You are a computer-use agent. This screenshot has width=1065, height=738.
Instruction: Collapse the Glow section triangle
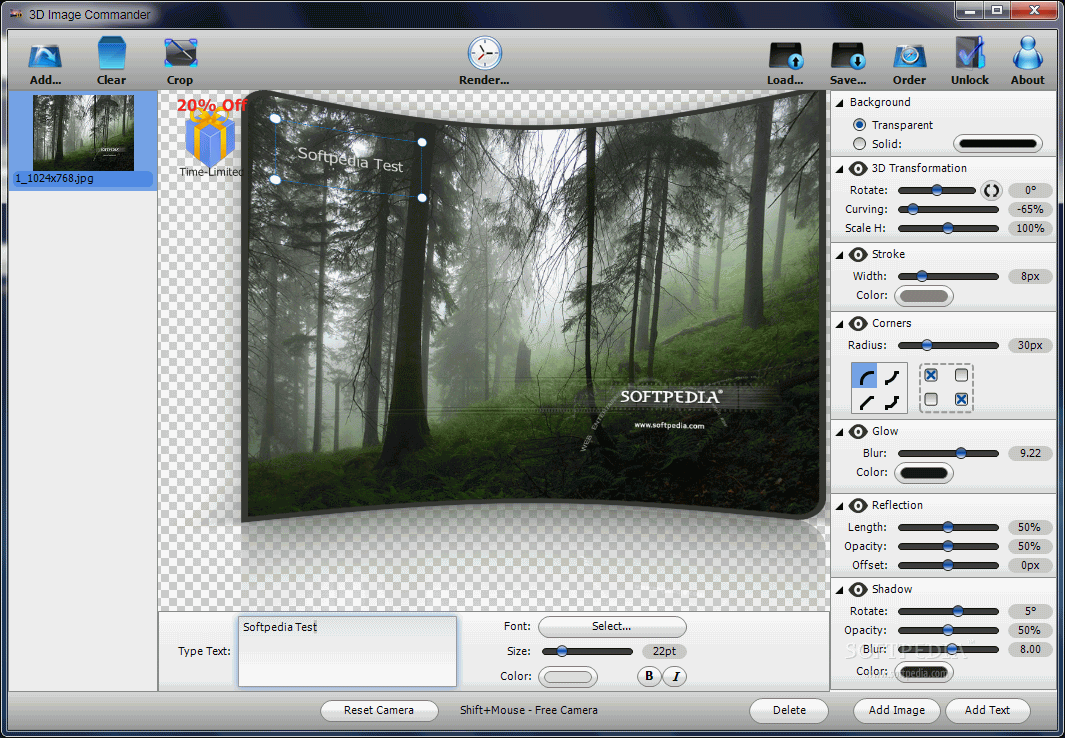840,432
